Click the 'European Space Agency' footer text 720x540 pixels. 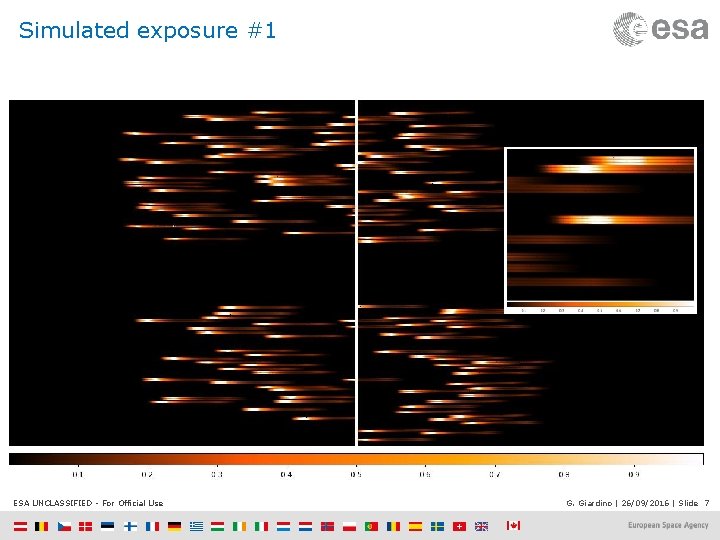point(668,525)
